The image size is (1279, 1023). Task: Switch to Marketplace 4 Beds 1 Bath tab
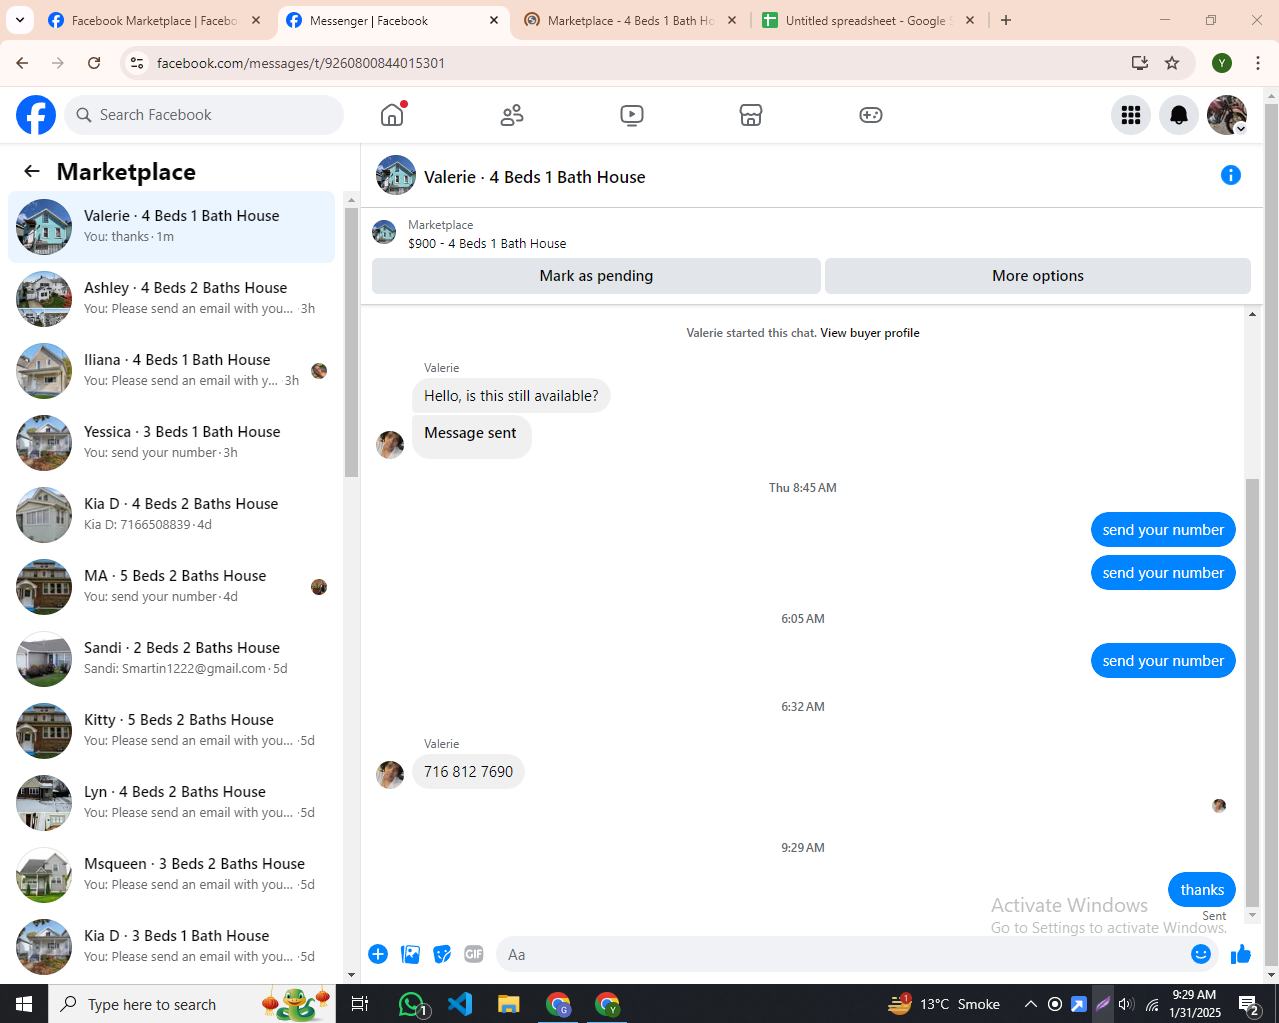coord(630,20)
